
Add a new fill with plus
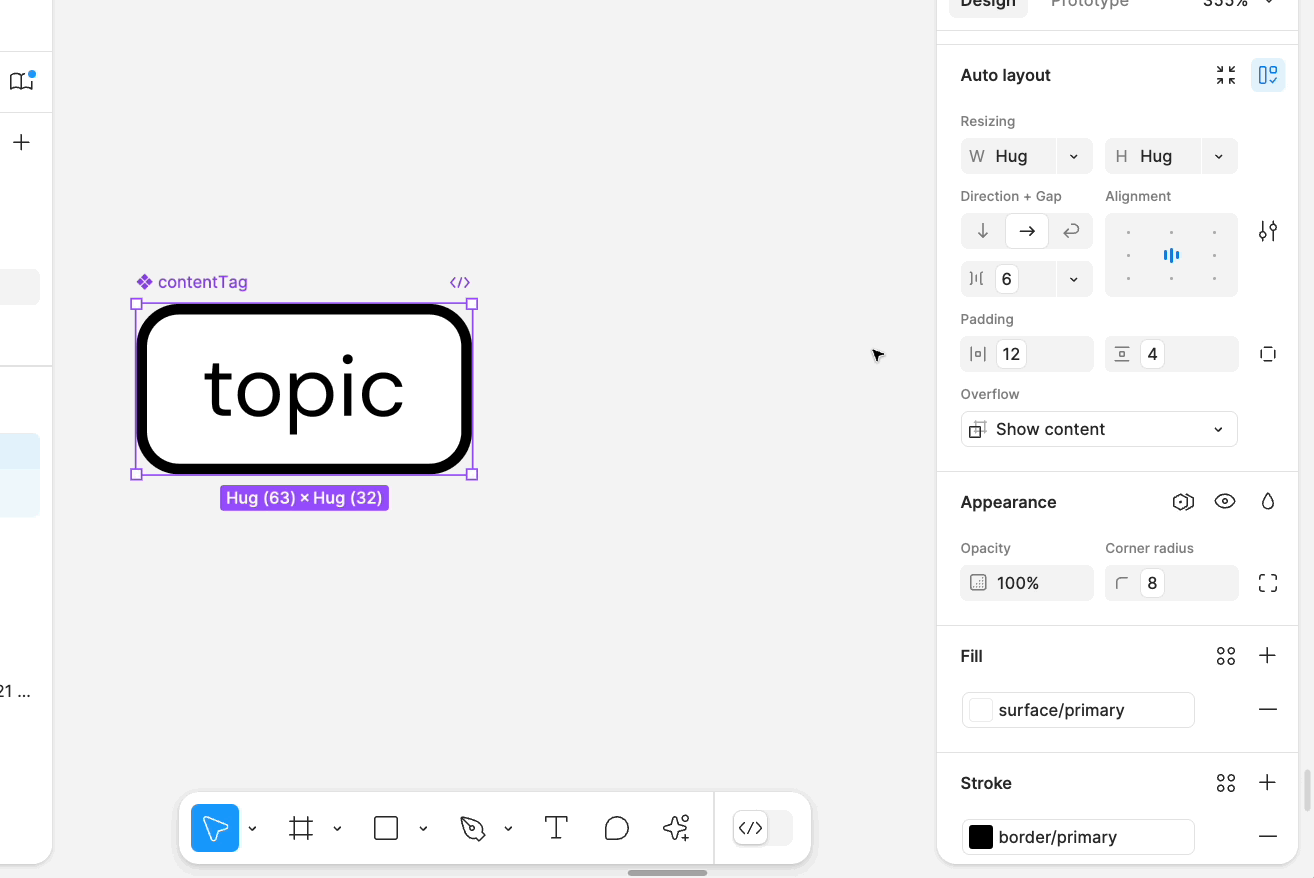click(x=1267, y=656)
